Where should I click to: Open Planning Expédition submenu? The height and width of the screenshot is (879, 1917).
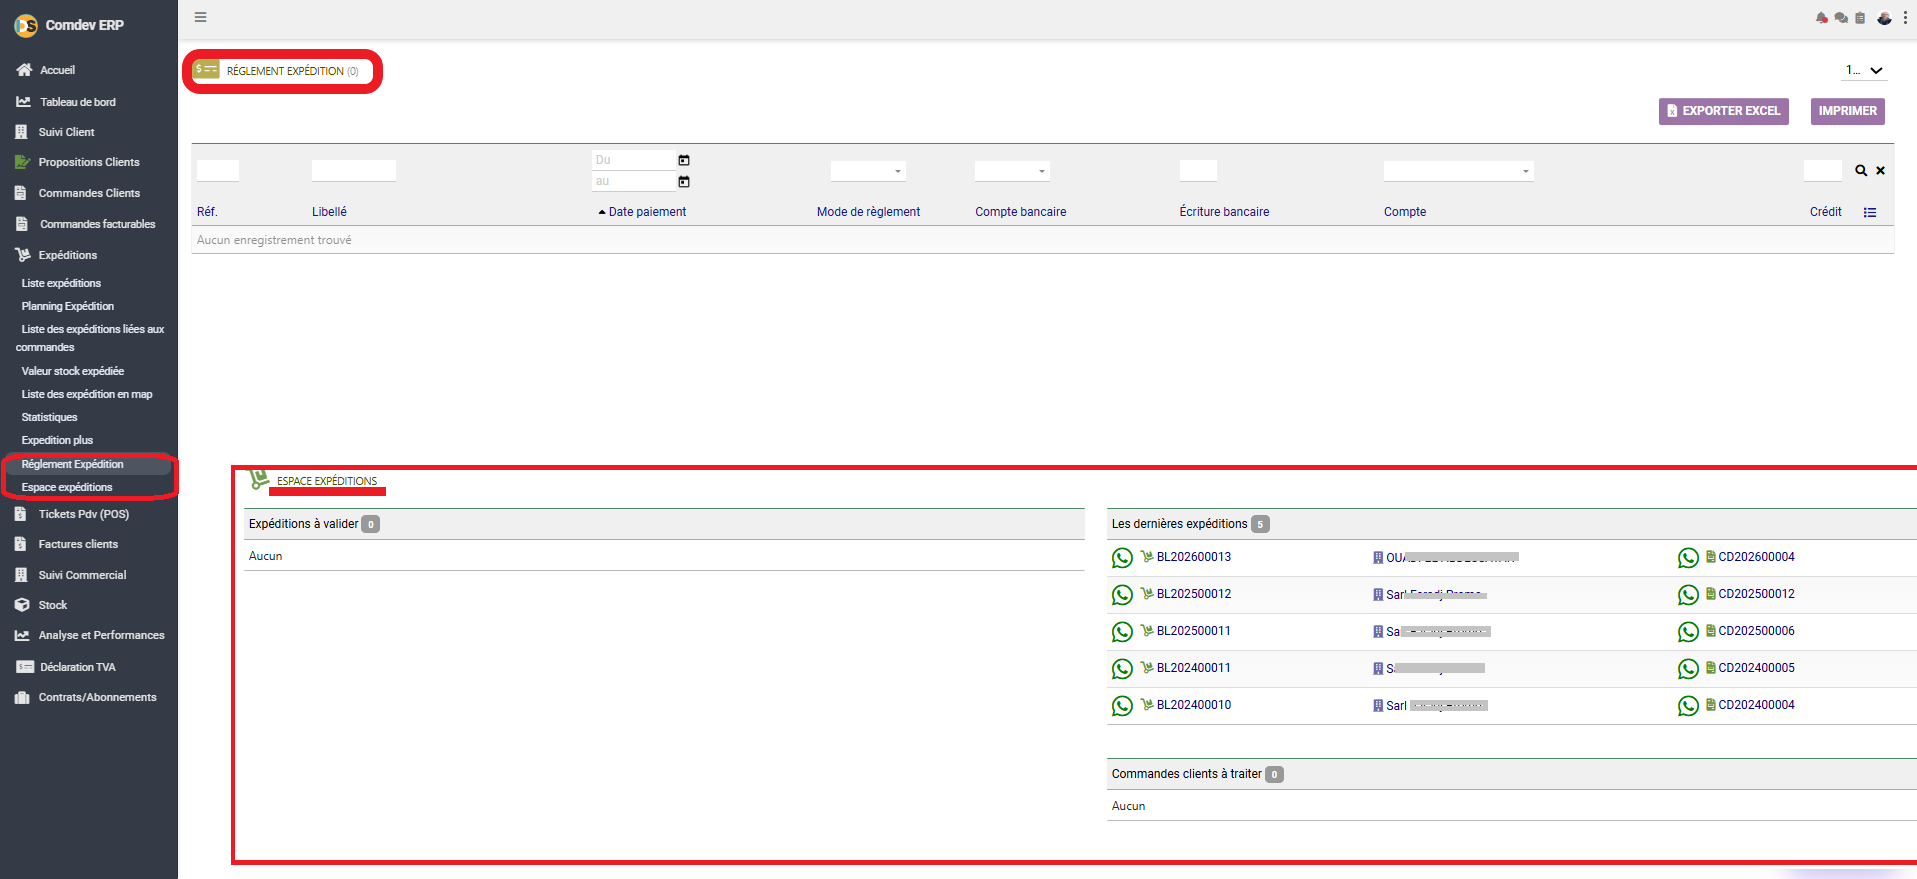tap(68, 306)
